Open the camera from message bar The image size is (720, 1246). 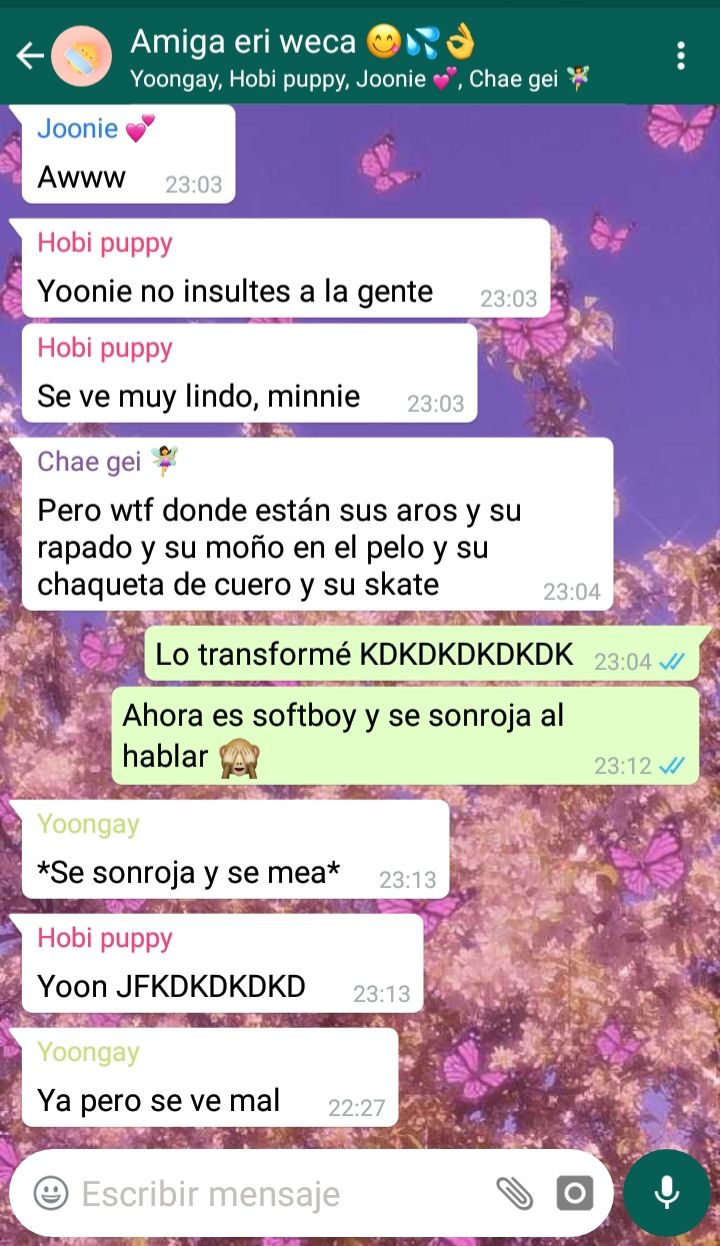(x=575, y=1193)
